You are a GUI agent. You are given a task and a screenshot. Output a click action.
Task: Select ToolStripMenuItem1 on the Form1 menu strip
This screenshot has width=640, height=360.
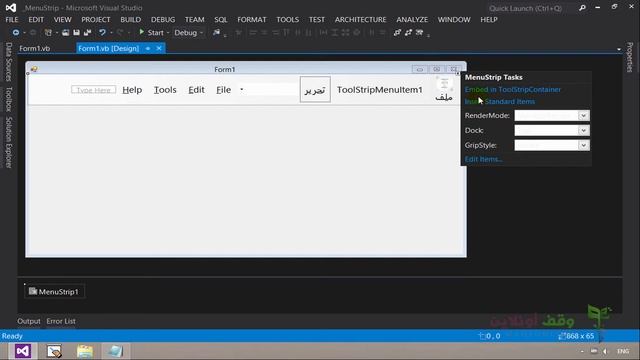tap(380, 90)
